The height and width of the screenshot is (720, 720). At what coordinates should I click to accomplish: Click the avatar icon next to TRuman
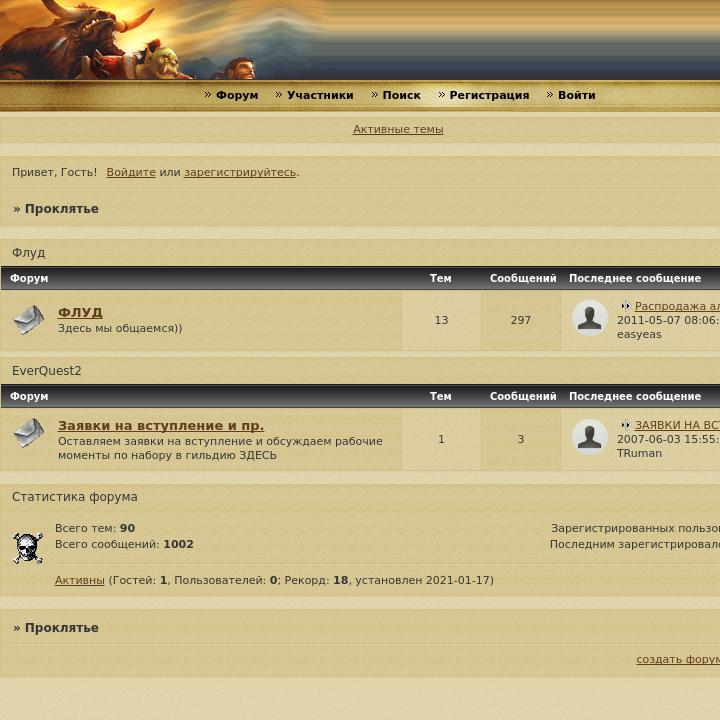click(x=590, y=437)
